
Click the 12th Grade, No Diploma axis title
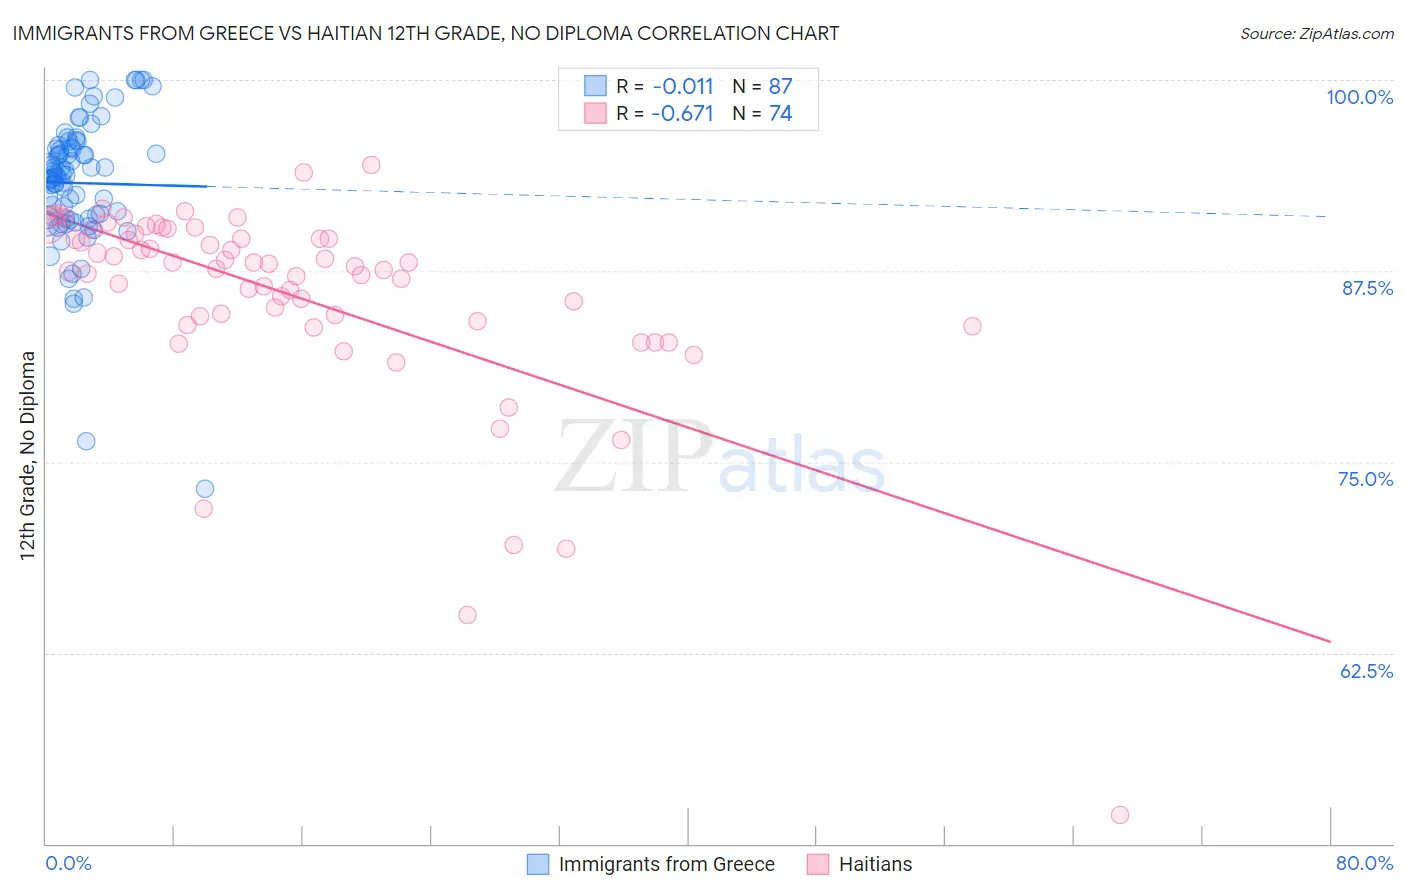click(28, 455)
